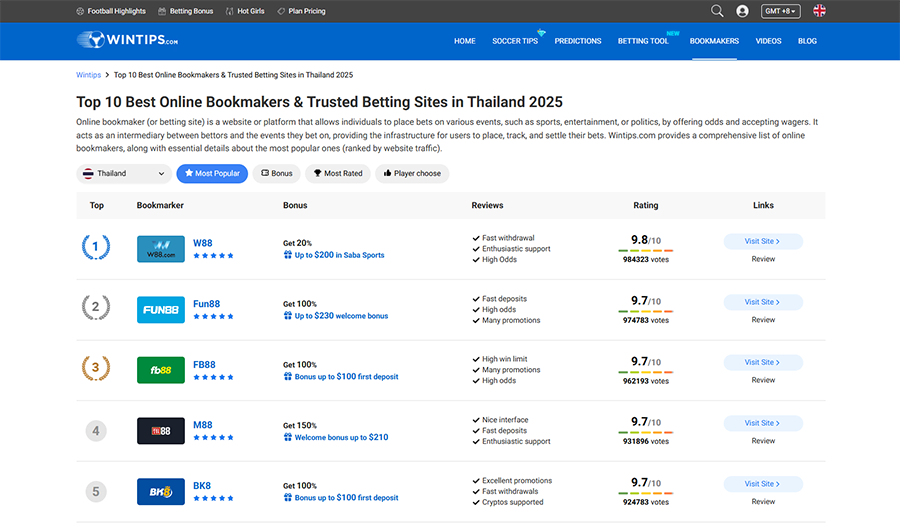Open BLOG menu item
Image resolution: width=900 pixels, height=524 pixels.
coord(807,41)
